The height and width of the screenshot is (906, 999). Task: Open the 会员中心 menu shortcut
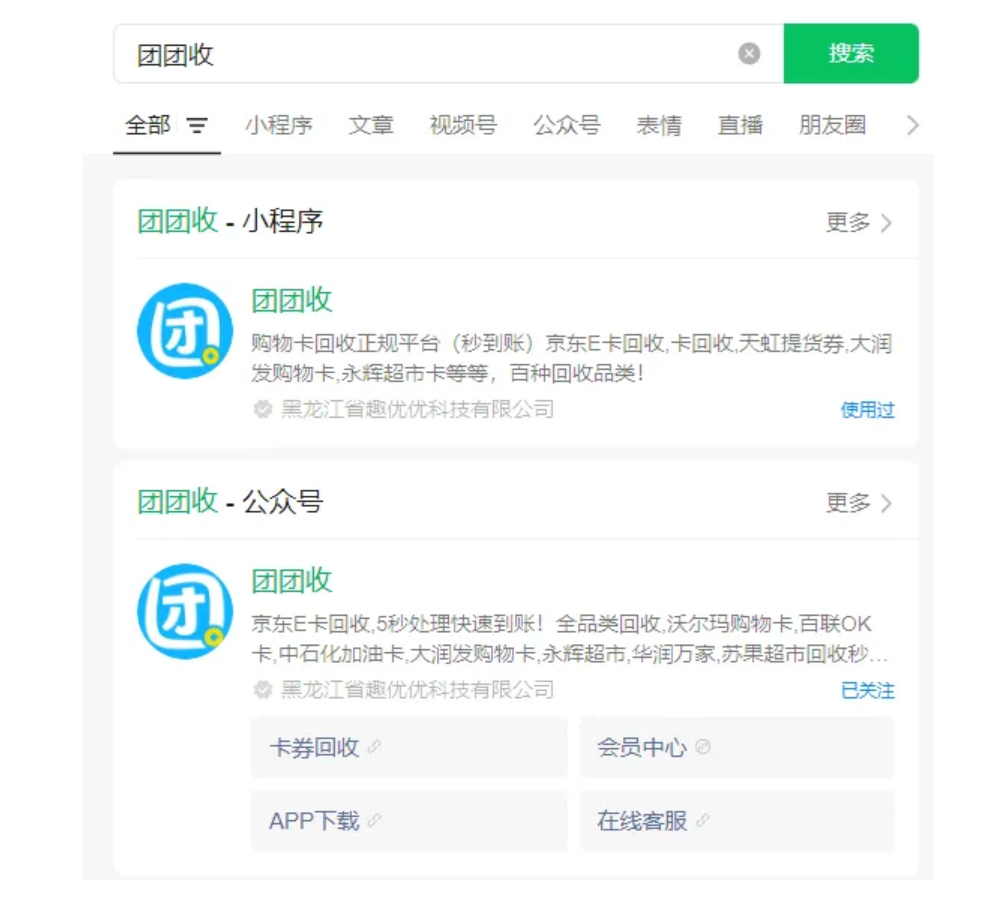737,747
